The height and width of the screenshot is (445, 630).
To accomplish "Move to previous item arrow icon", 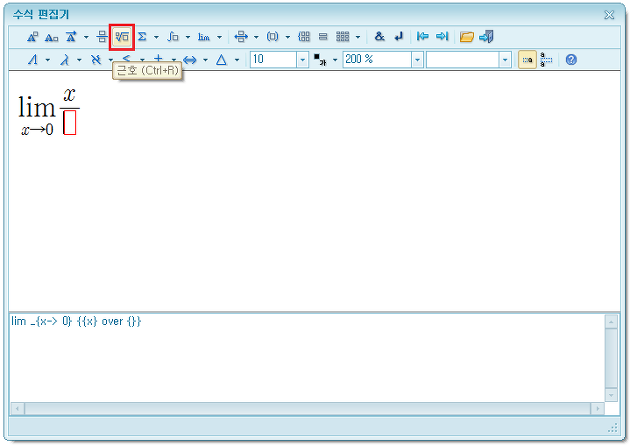I will click(422, 37).
